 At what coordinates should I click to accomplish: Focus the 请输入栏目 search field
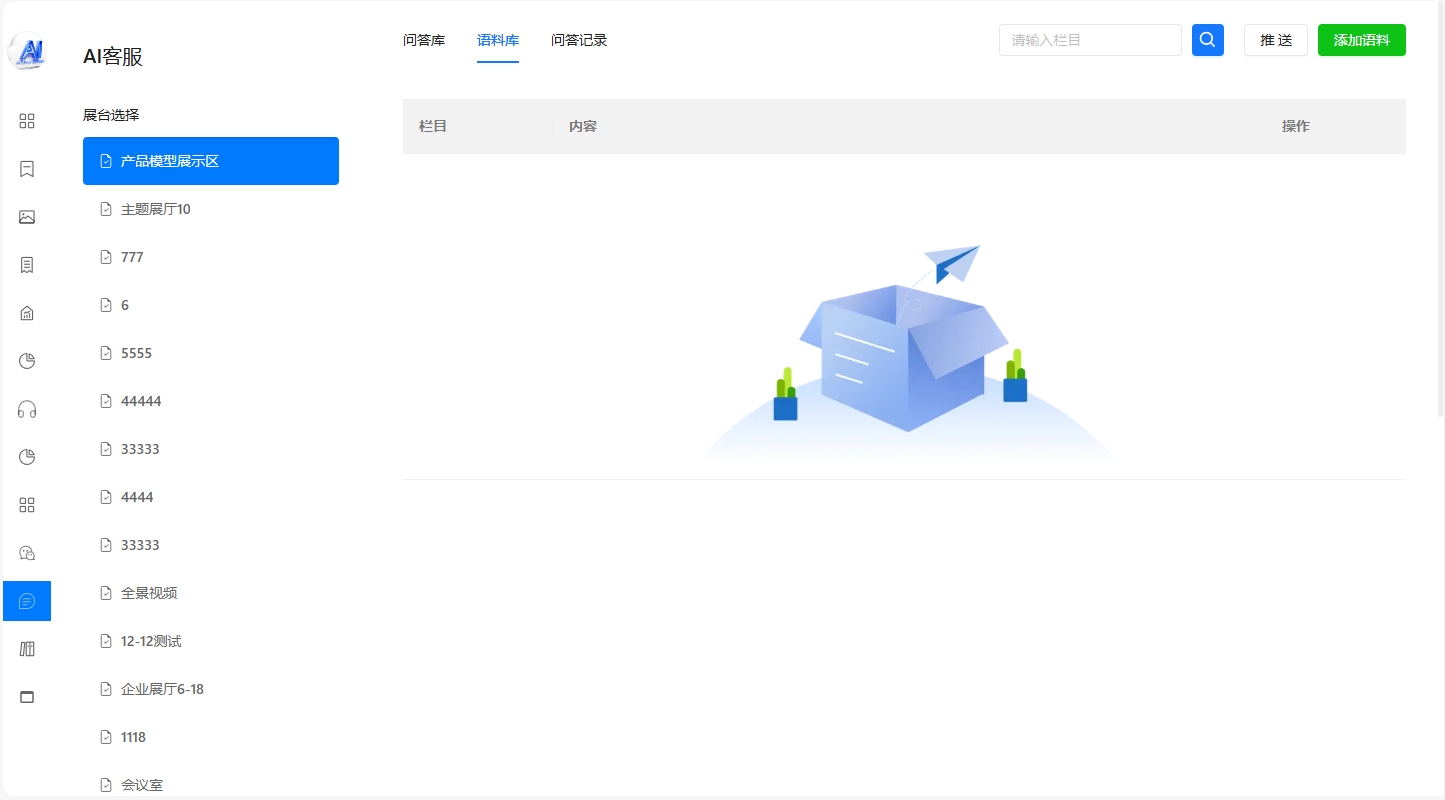[1089, 40]
